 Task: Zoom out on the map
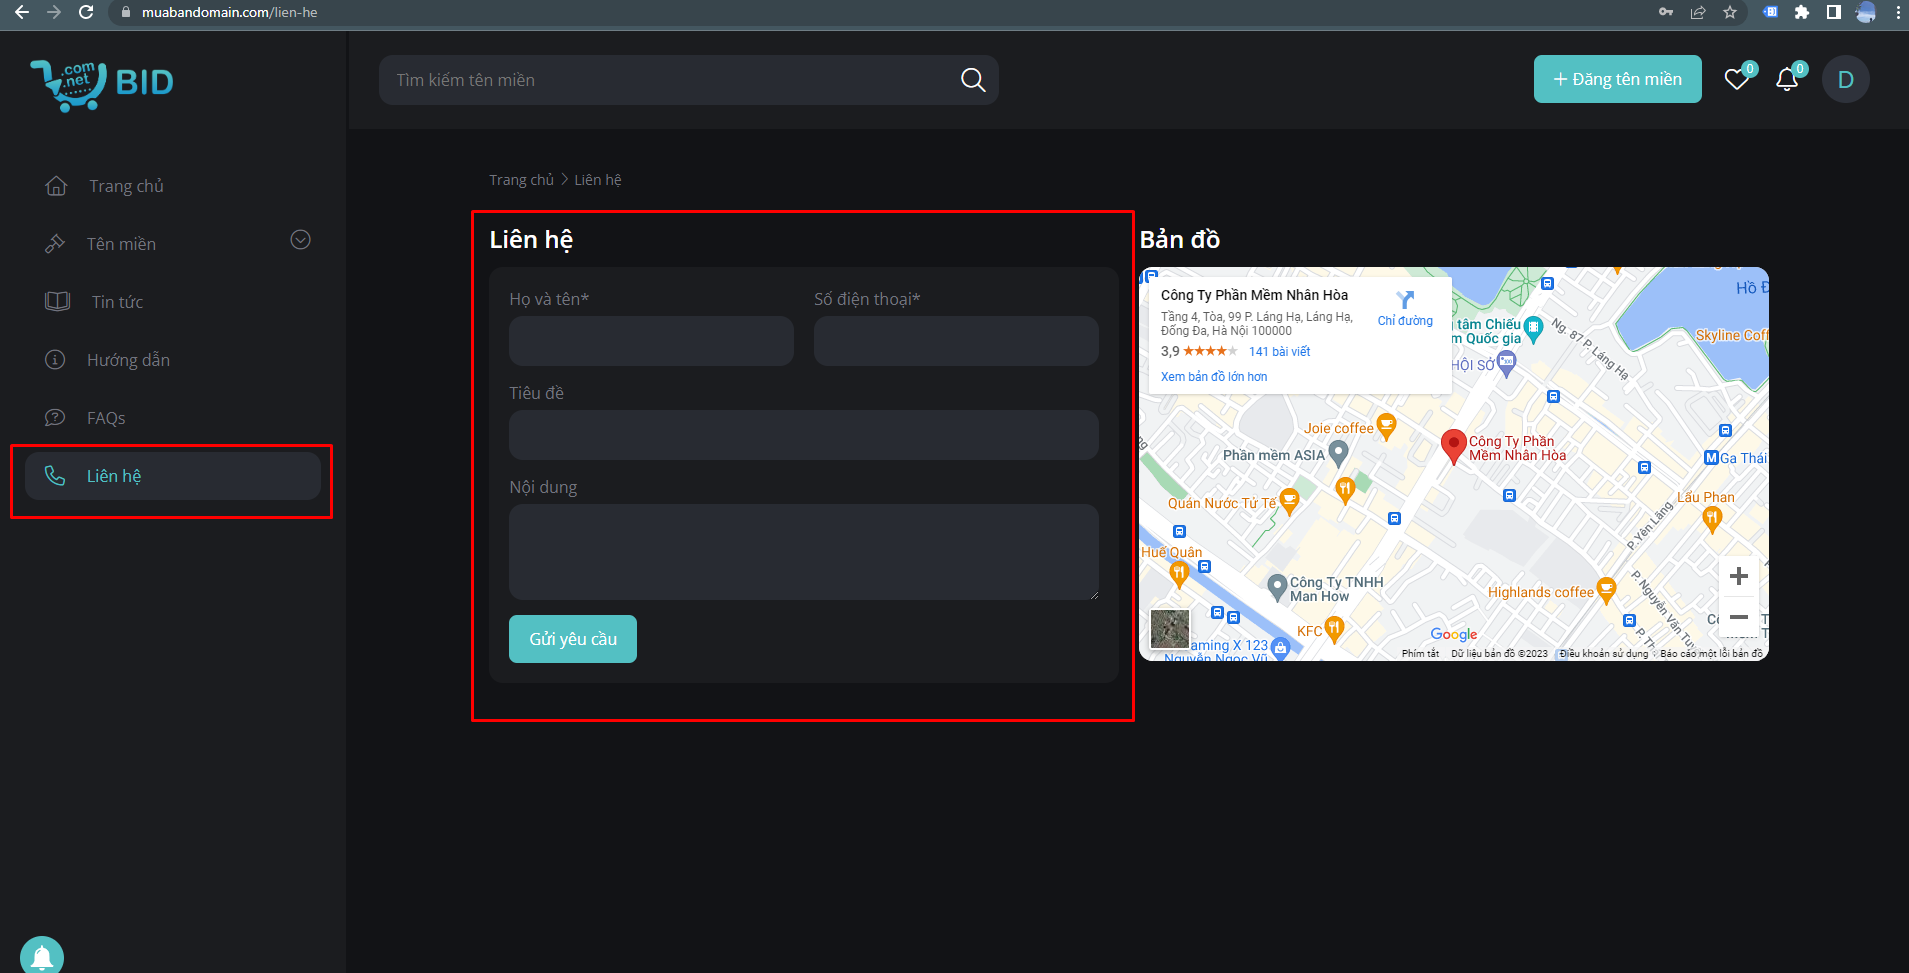pyautogui.click(x=1738, y=617)
